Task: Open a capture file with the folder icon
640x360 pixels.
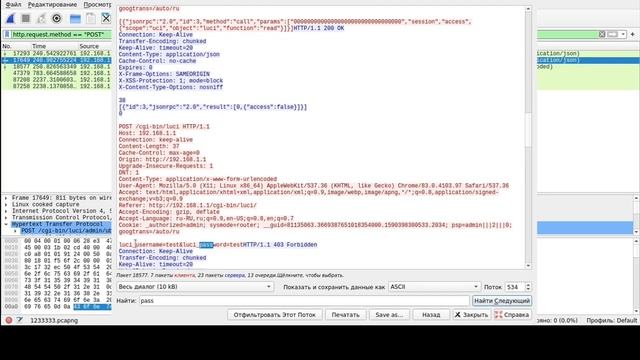Action: tap(75, 18)
